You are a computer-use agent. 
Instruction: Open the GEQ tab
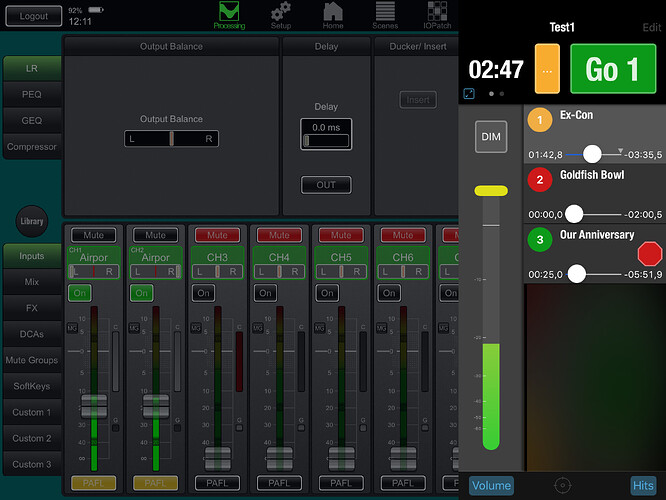pos(32,121)
